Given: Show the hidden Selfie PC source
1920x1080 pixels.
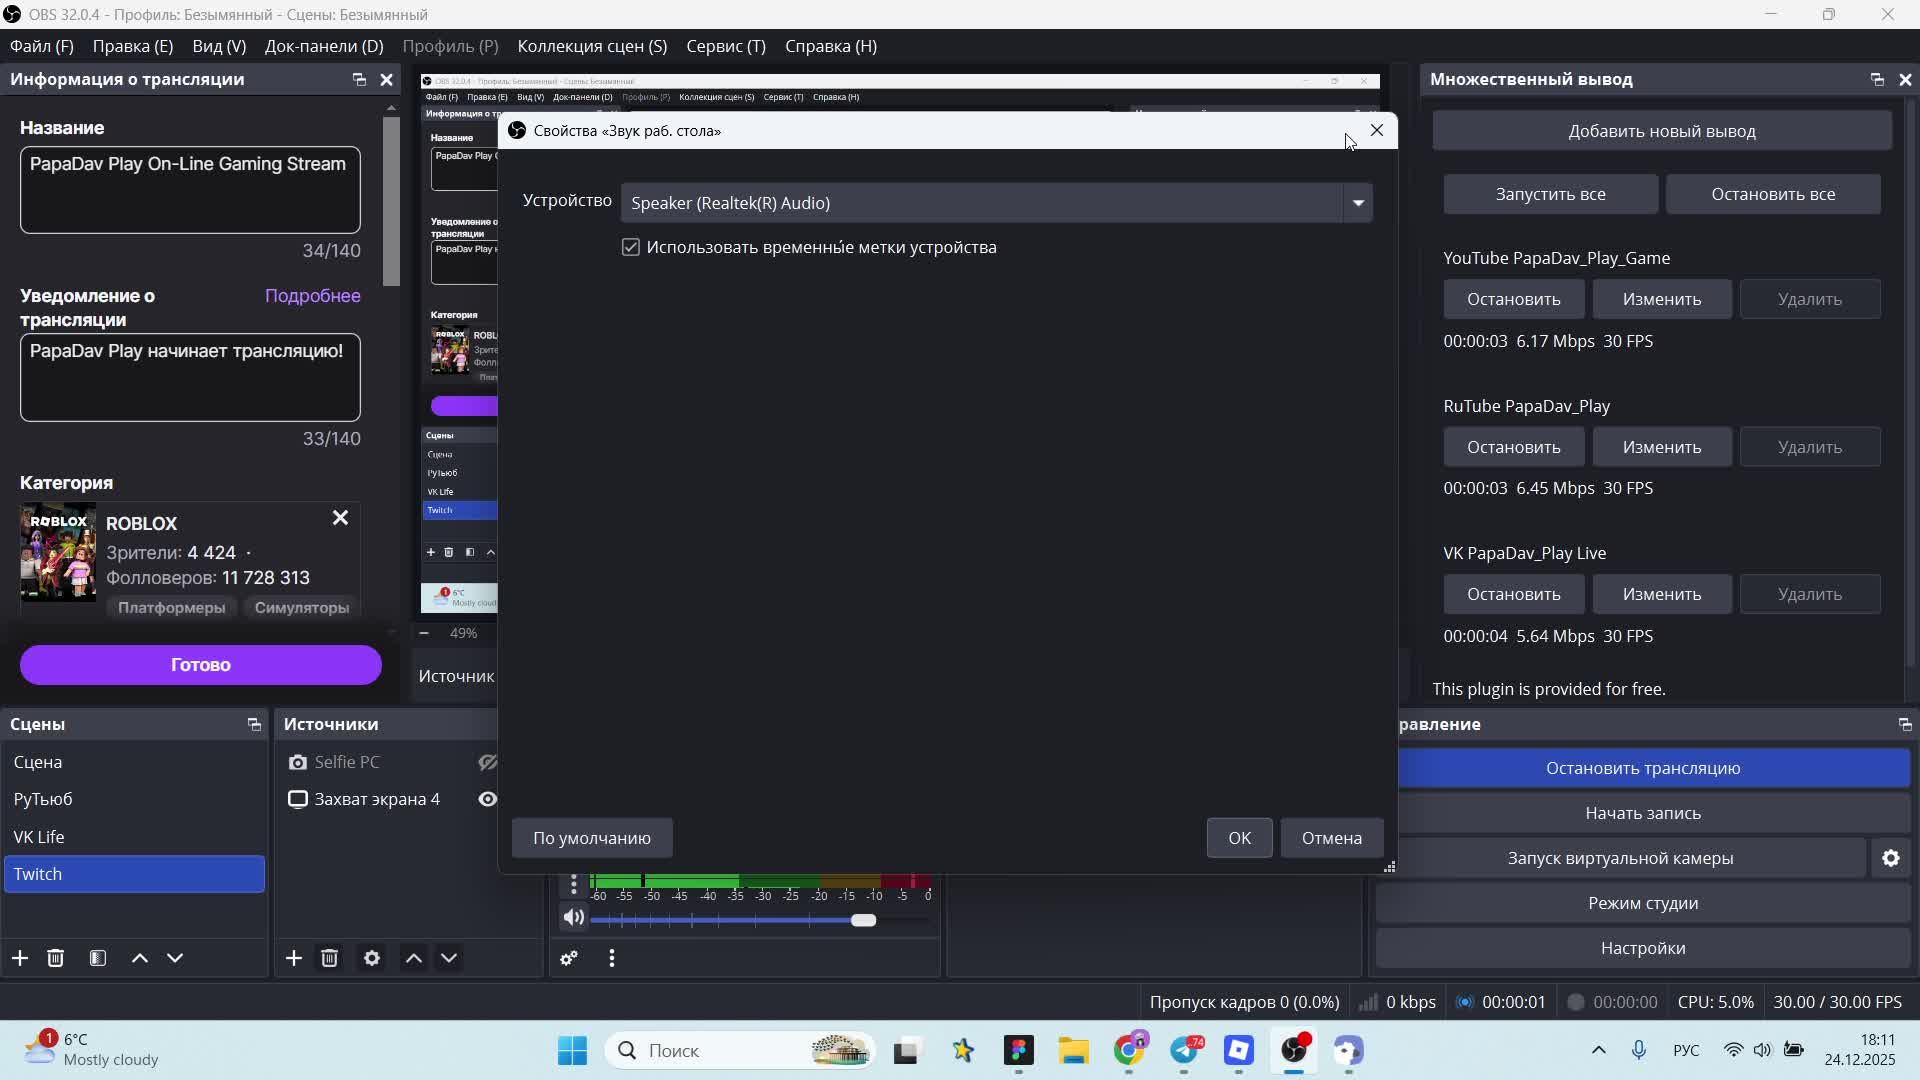Looking at the screenshot, I should [x=487, y=762].
